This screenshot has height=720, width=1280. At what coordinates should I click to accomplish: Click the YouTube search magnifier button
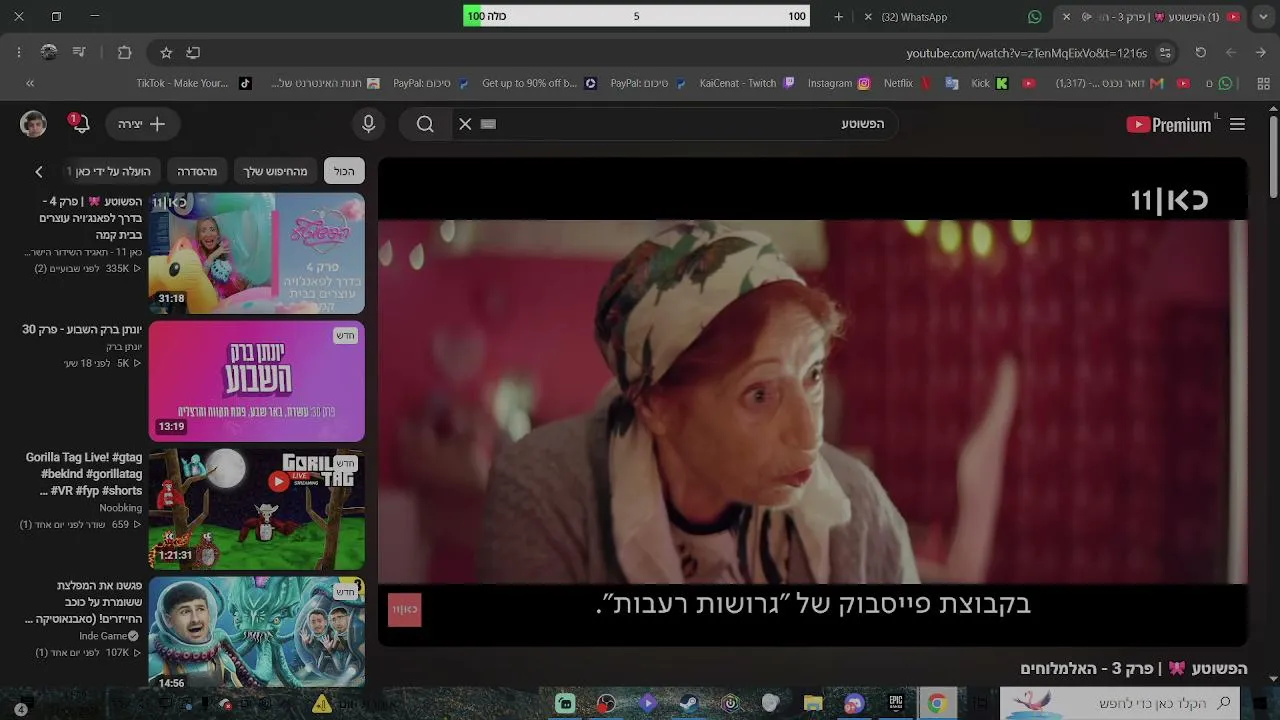[x=425, y=124]
